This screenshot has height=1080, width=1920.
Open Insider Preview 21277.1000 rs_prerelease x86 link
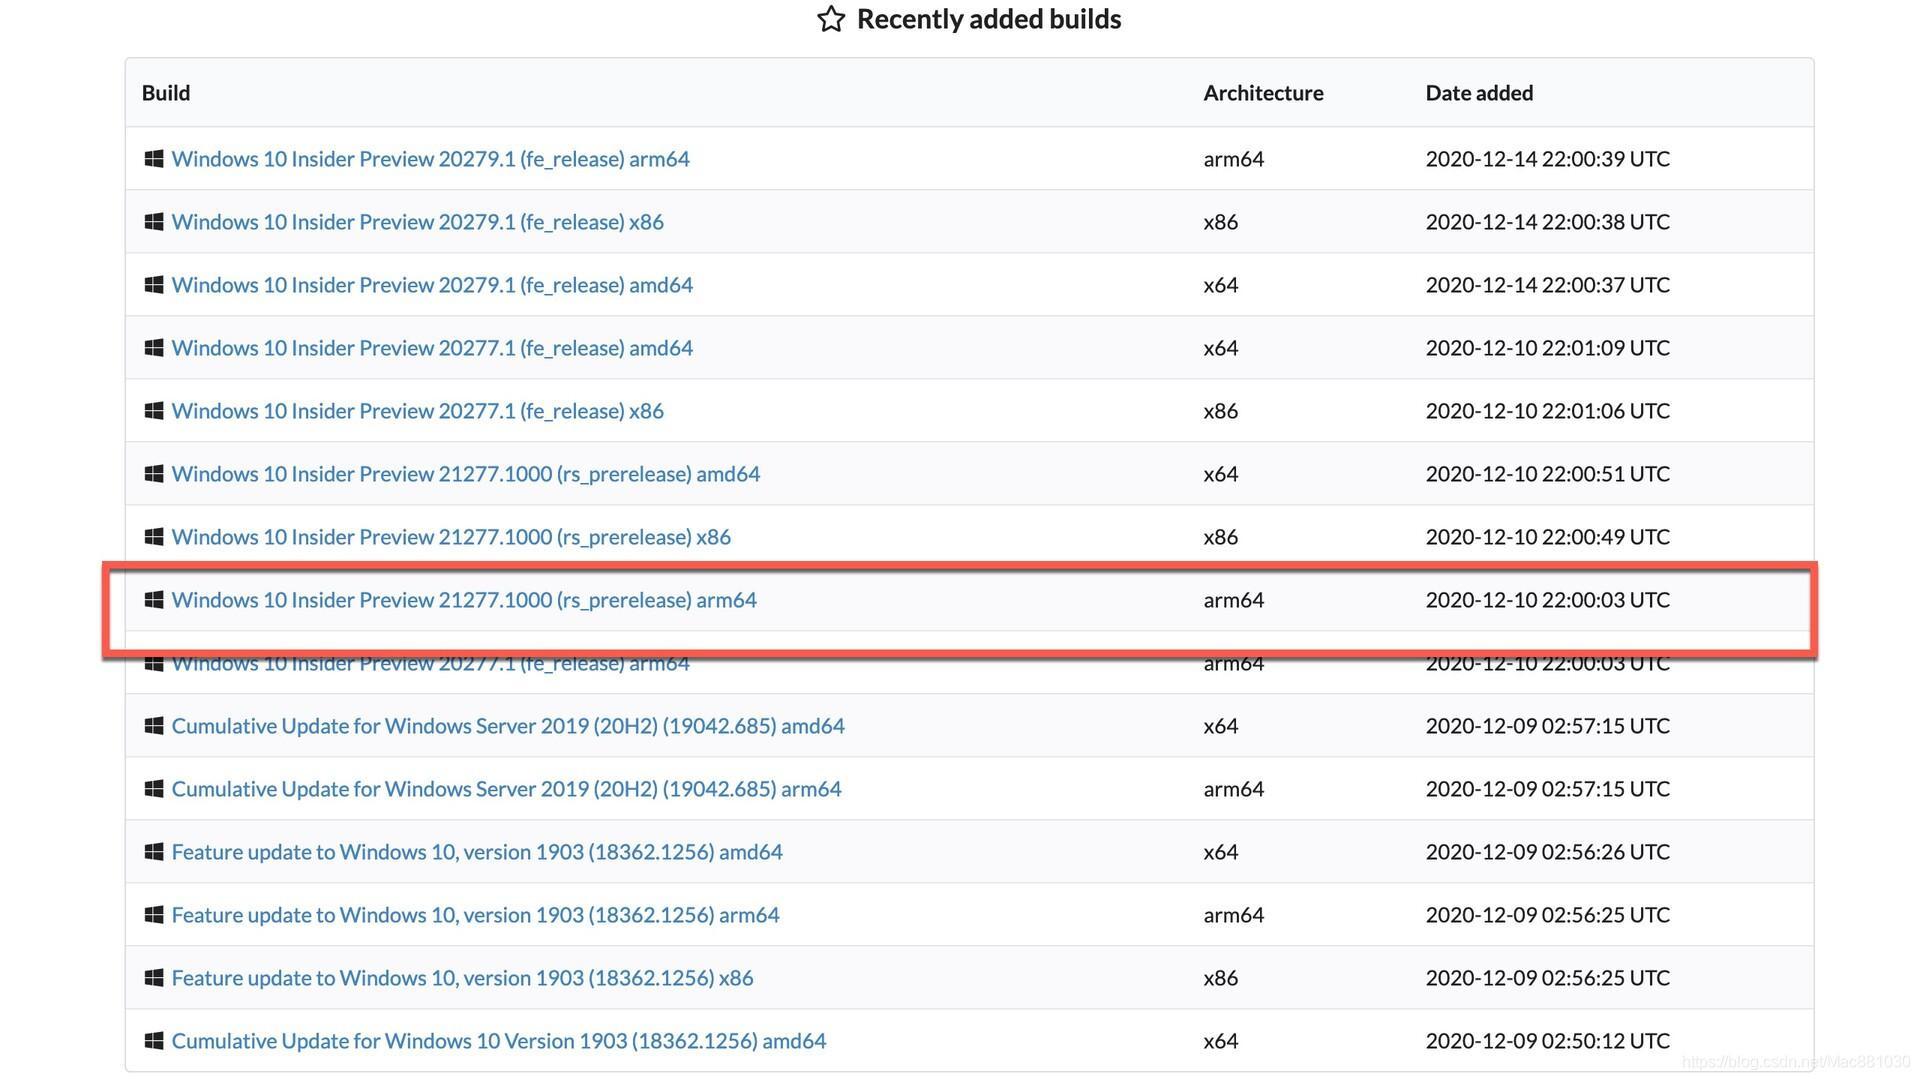[451, 537]
